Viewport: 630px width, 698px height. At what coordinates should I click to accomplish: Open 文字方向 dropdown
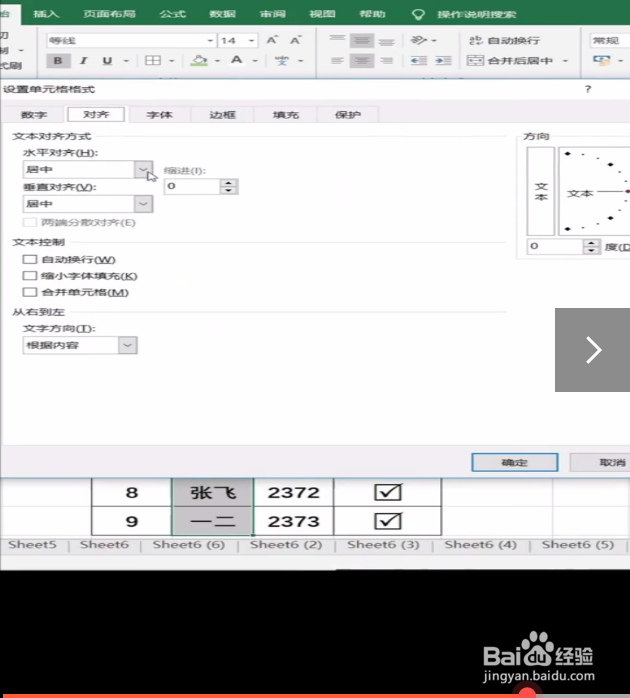point(127,345)
